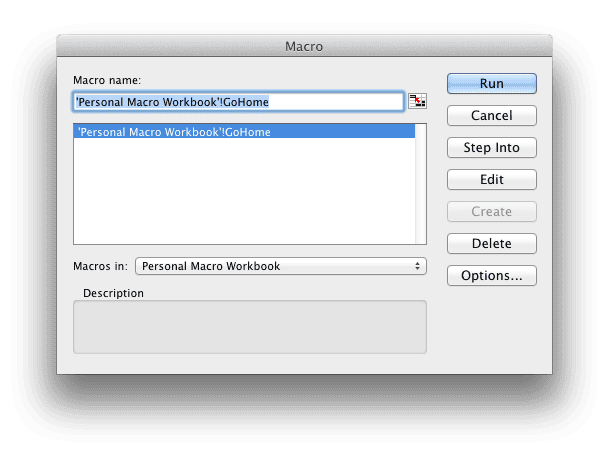Image resolution: width=609 pixels, height=453 pixels.
Task: Click the empty Description box
Action: point(250,327)
